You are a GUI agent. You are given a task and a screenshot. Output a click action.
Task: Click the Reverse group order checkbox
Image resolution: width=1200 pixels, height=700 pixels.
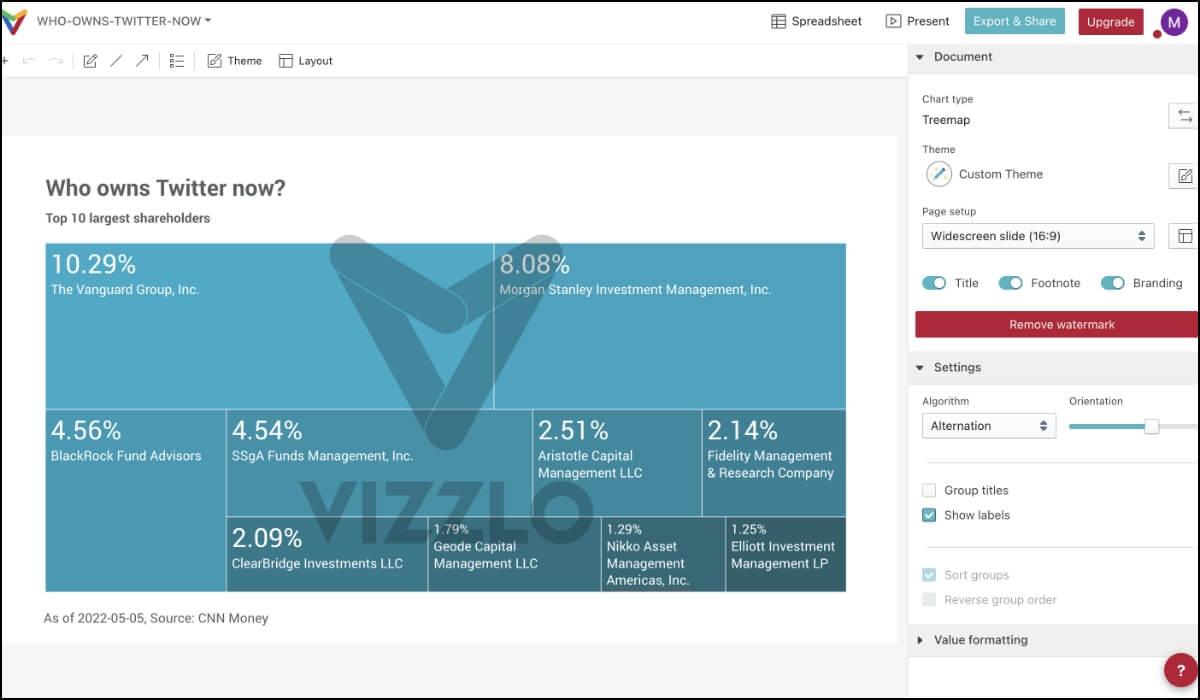click(x=929, y=600)
